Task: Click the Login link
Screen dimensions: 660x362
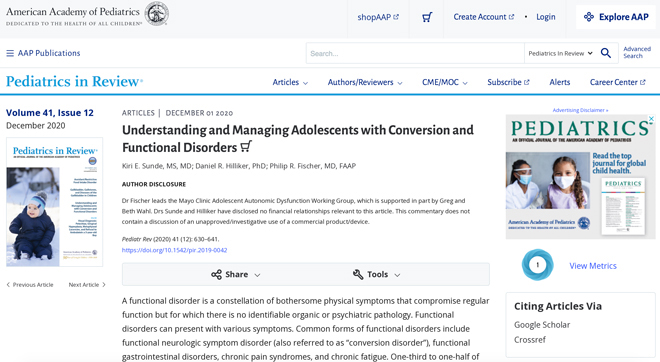Action: click(x=546, y=17)
